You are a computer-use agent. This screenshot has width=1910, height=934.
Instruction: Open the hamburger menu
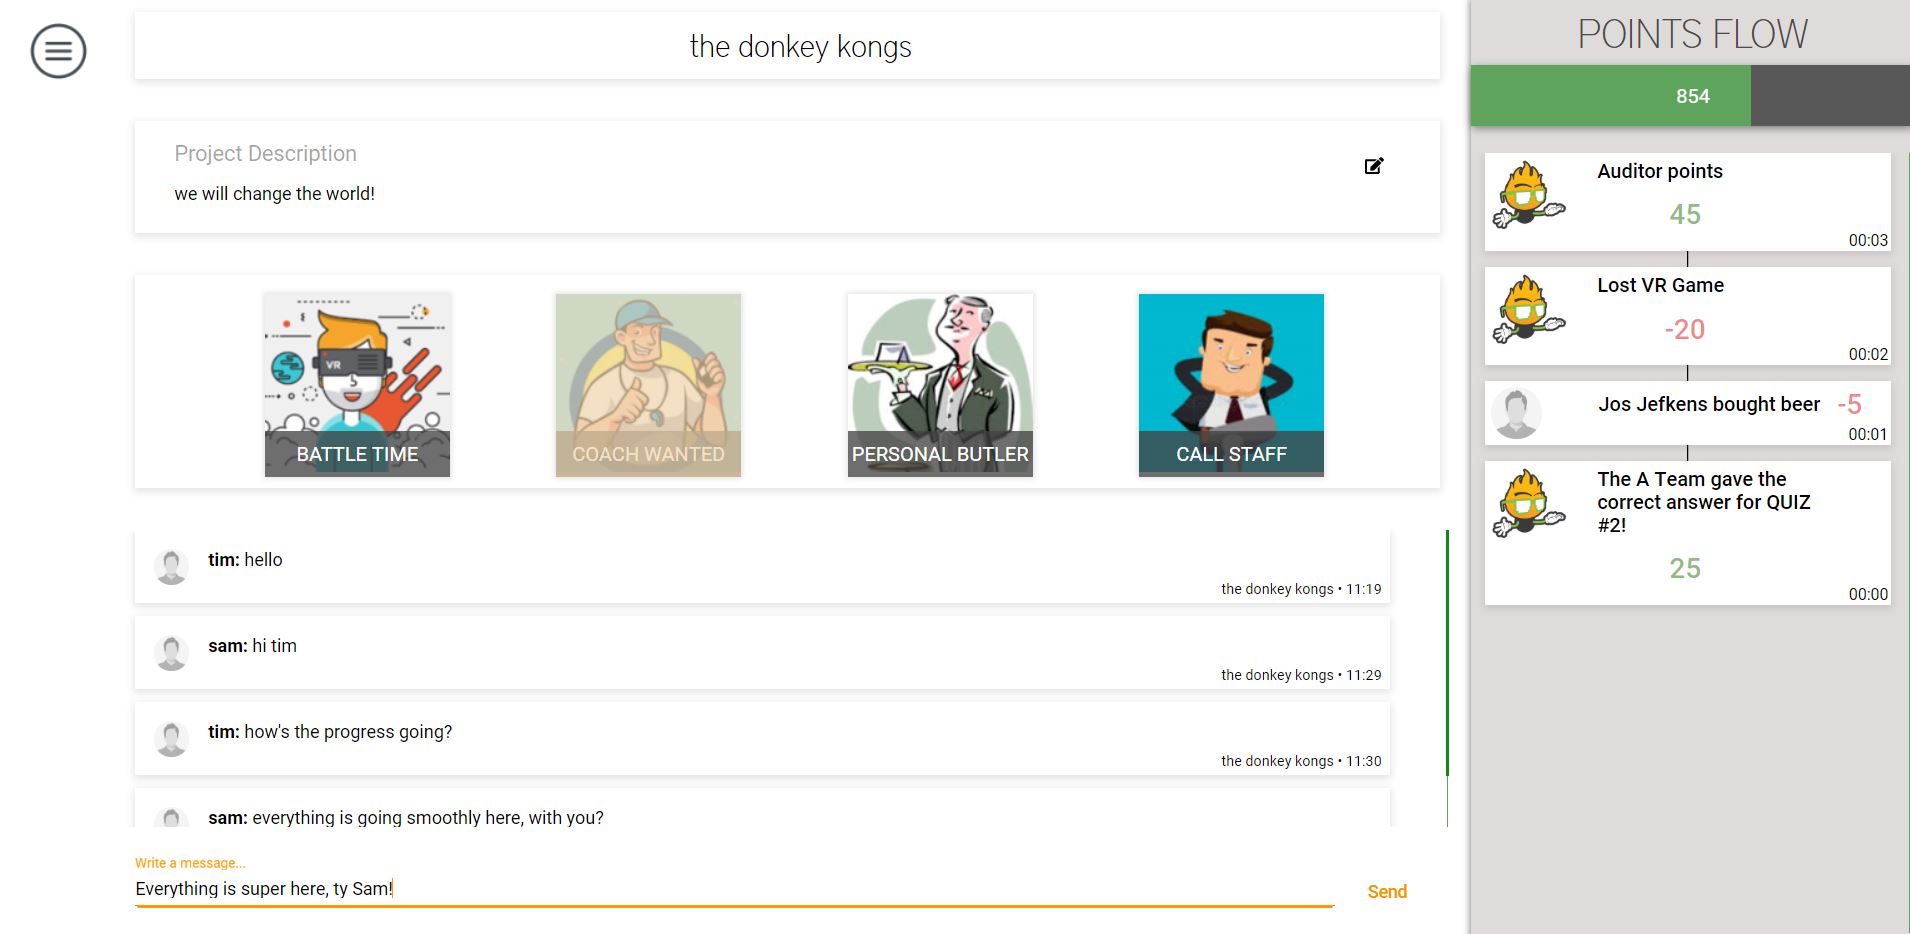coord(58,51)
